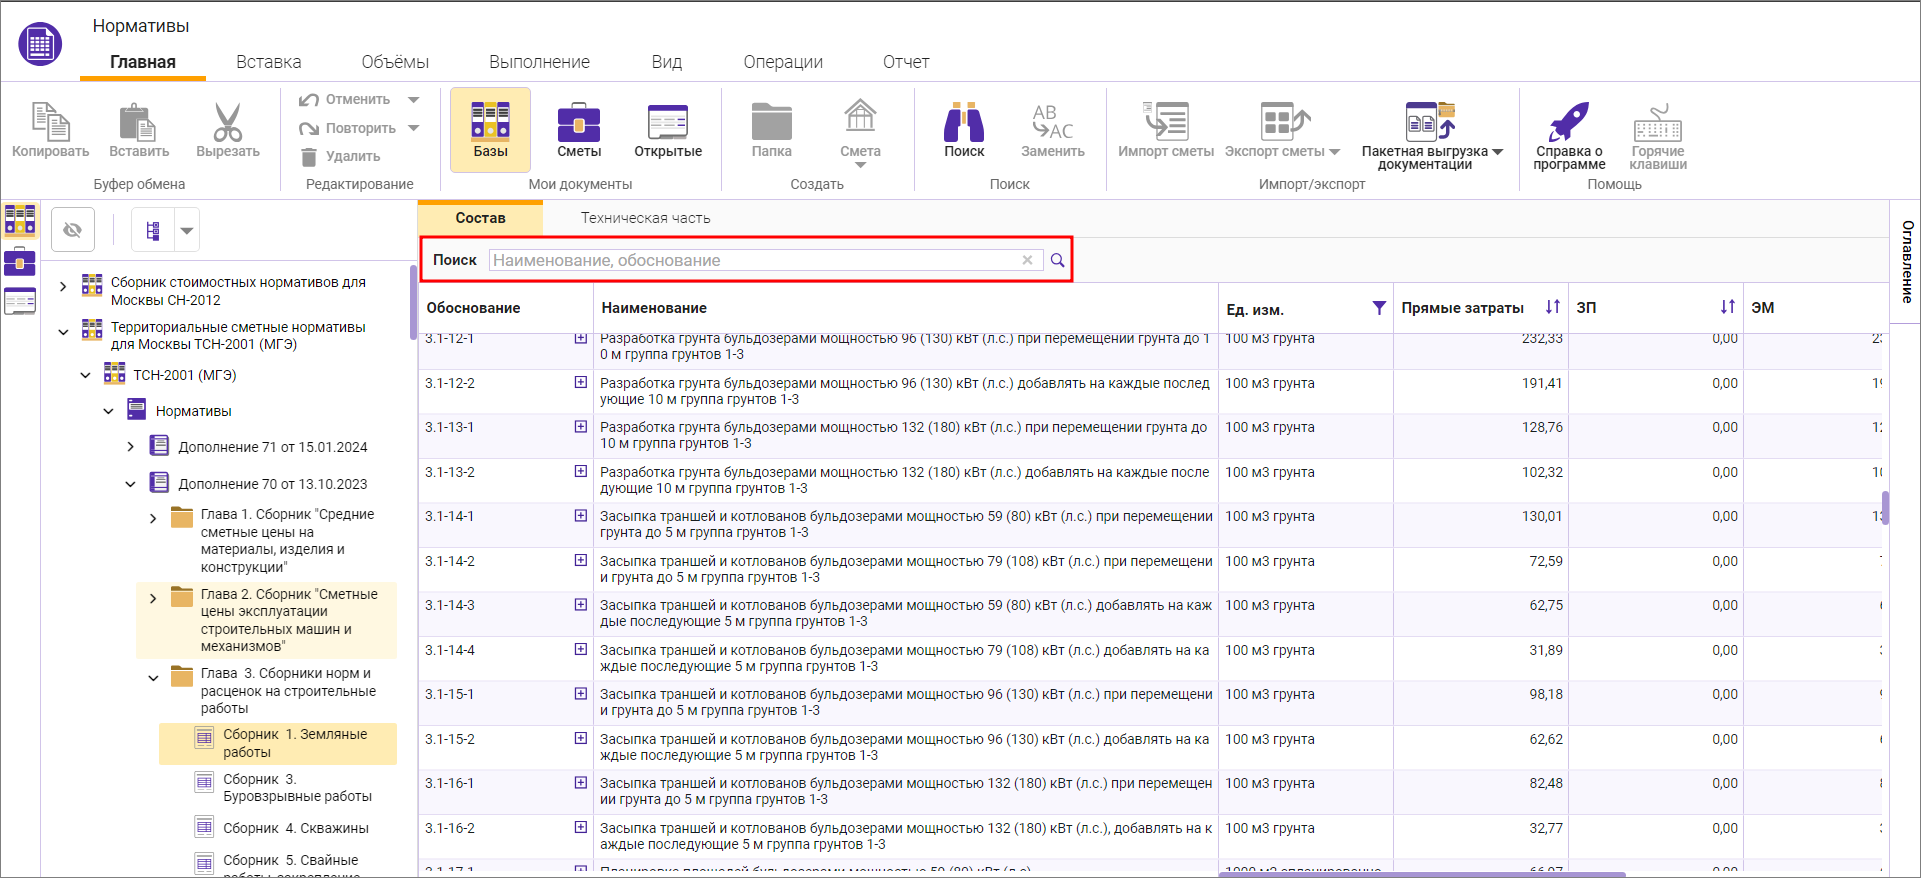The width and height of the screenshot is (1921, 878).
Task: Switch to the Вставка ribbon tab
Action: (x=268, y=62)
